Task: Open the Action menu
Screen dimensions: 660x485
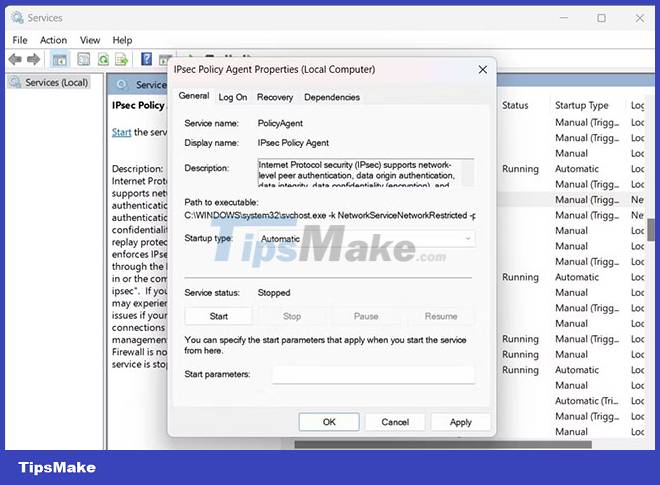Action: 53,40
